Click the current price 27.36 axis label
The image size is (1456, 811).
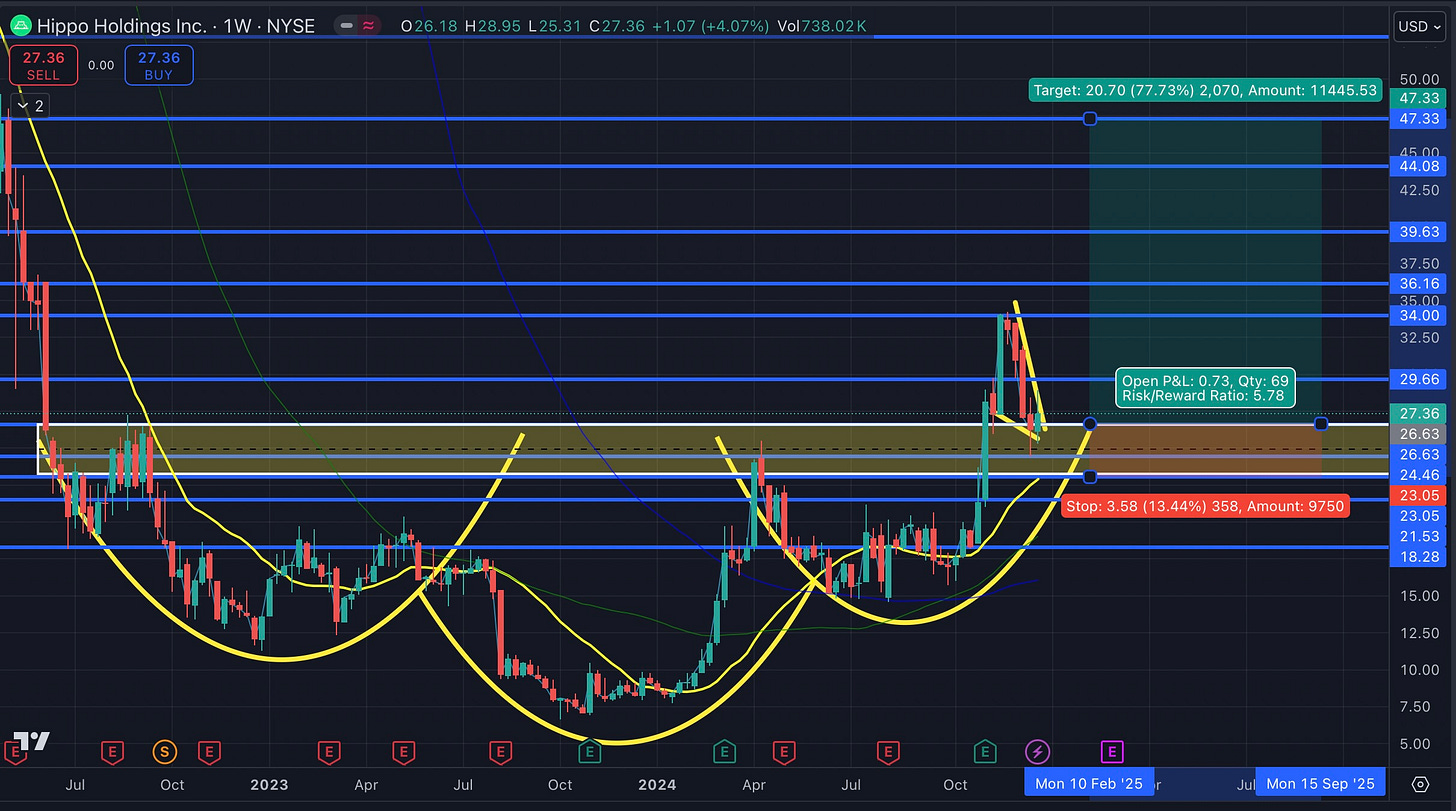1420,414
